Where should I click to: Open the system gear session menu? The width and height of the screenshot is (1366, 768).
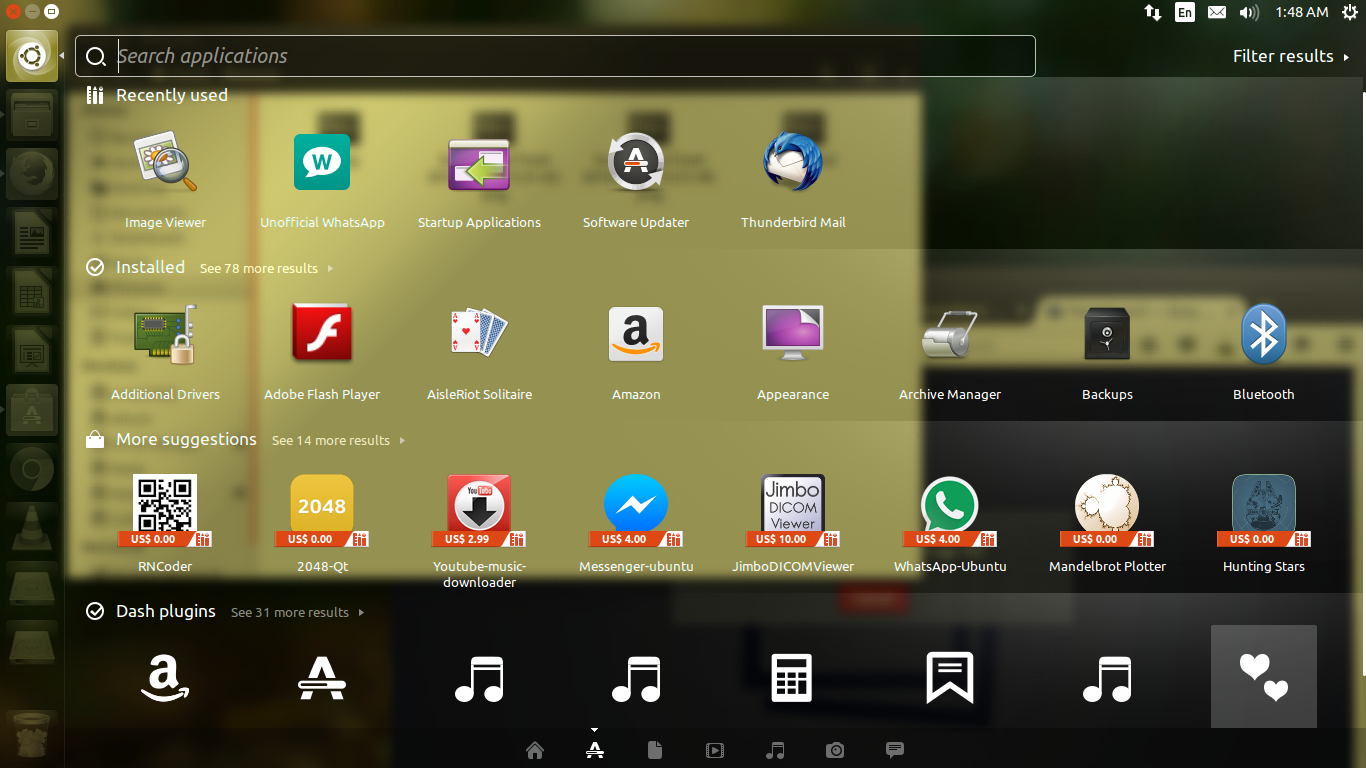tap(1350, 12)
